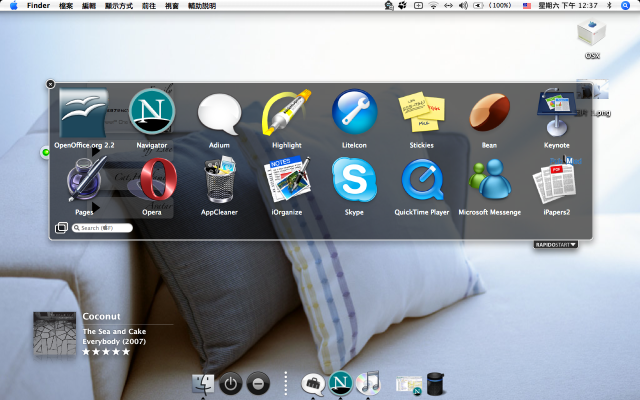This screenshot has width=640, height=400.
Task: Click the Coconut album artwork
Action: 55,333
